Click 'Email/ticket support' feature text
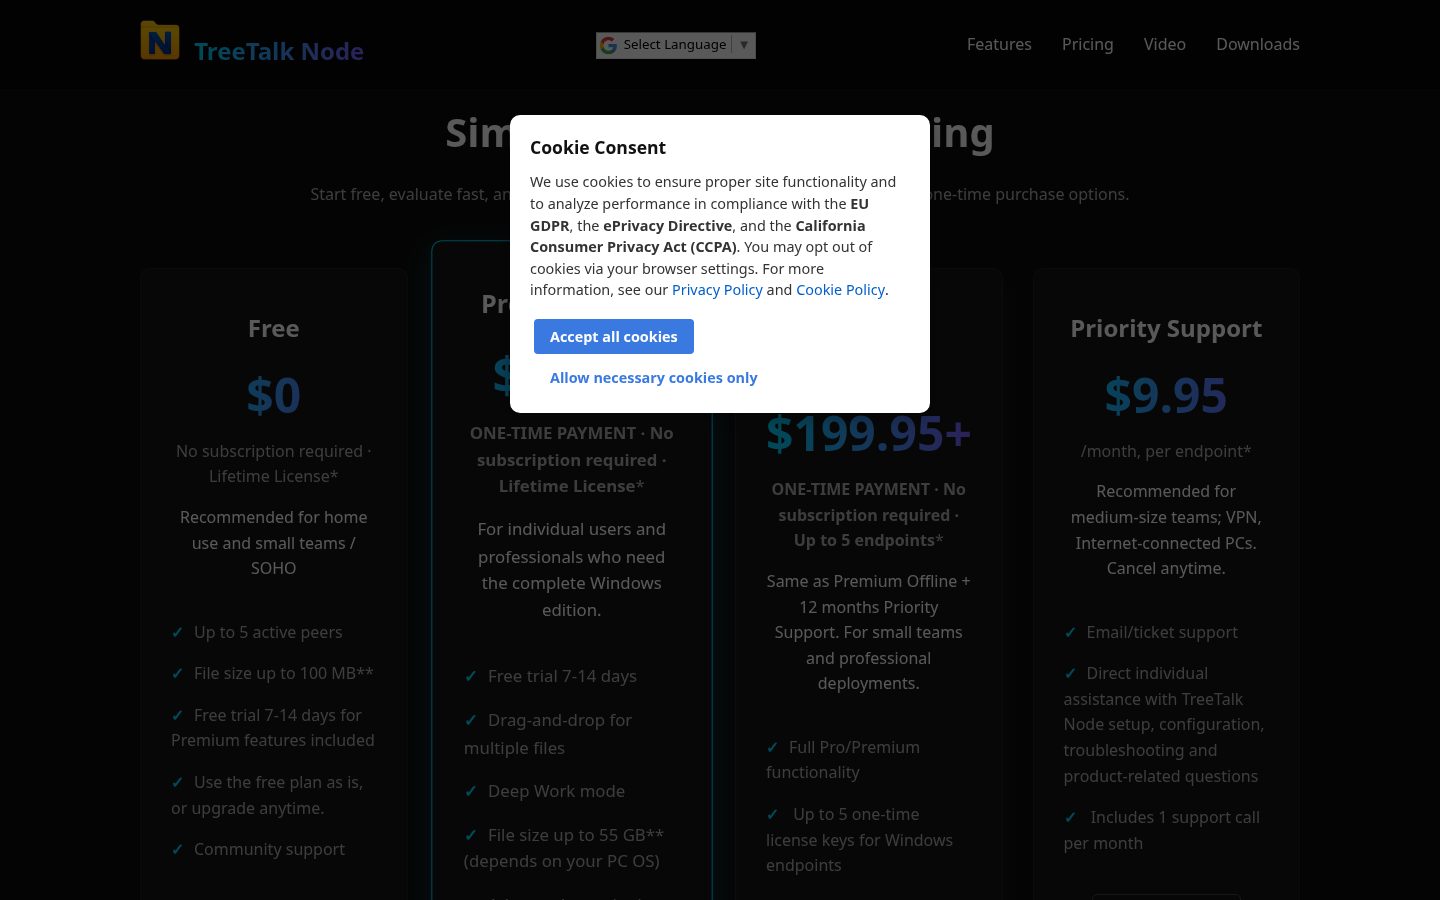1440x900 pixels. (1162, 632)
